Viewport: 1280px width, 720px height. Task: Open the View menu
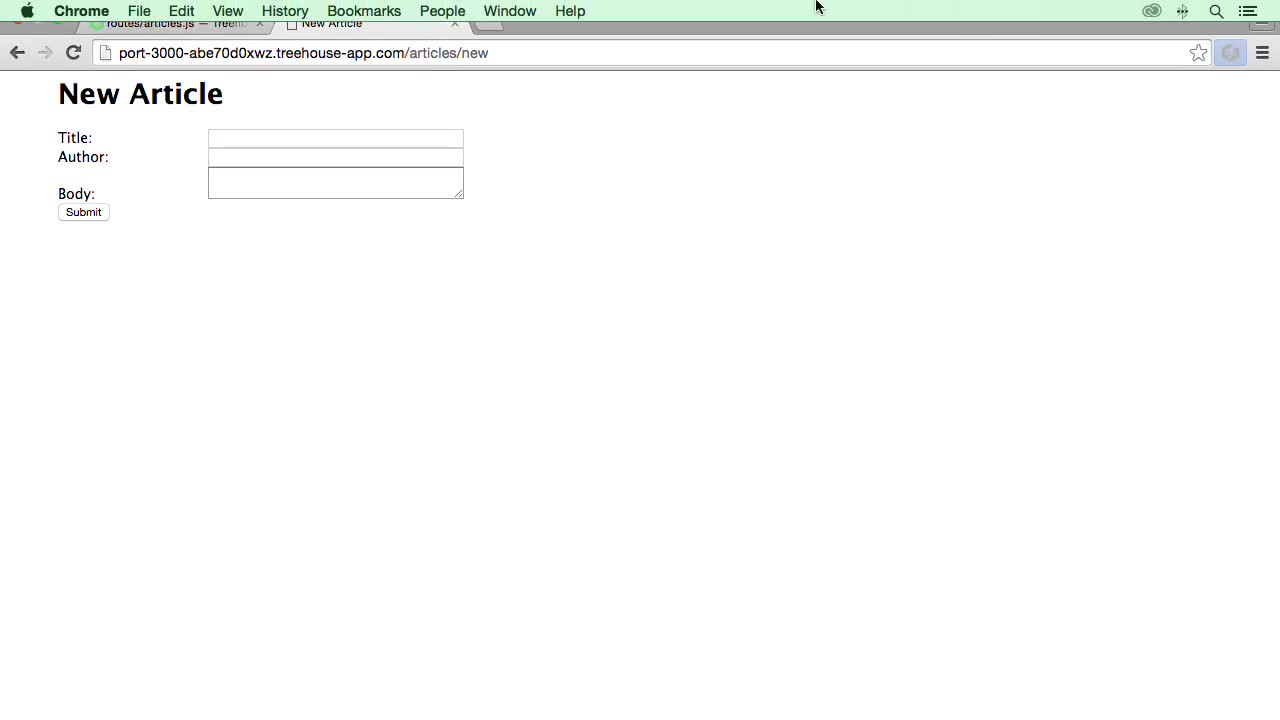click(x=227, y=11)
